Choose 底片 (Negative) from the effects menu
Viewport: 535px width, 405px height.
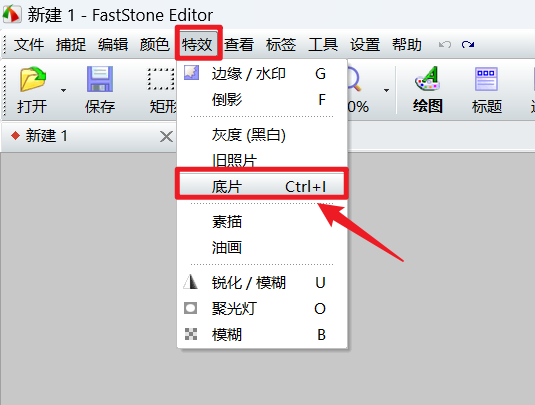click(x=262, y=187)
